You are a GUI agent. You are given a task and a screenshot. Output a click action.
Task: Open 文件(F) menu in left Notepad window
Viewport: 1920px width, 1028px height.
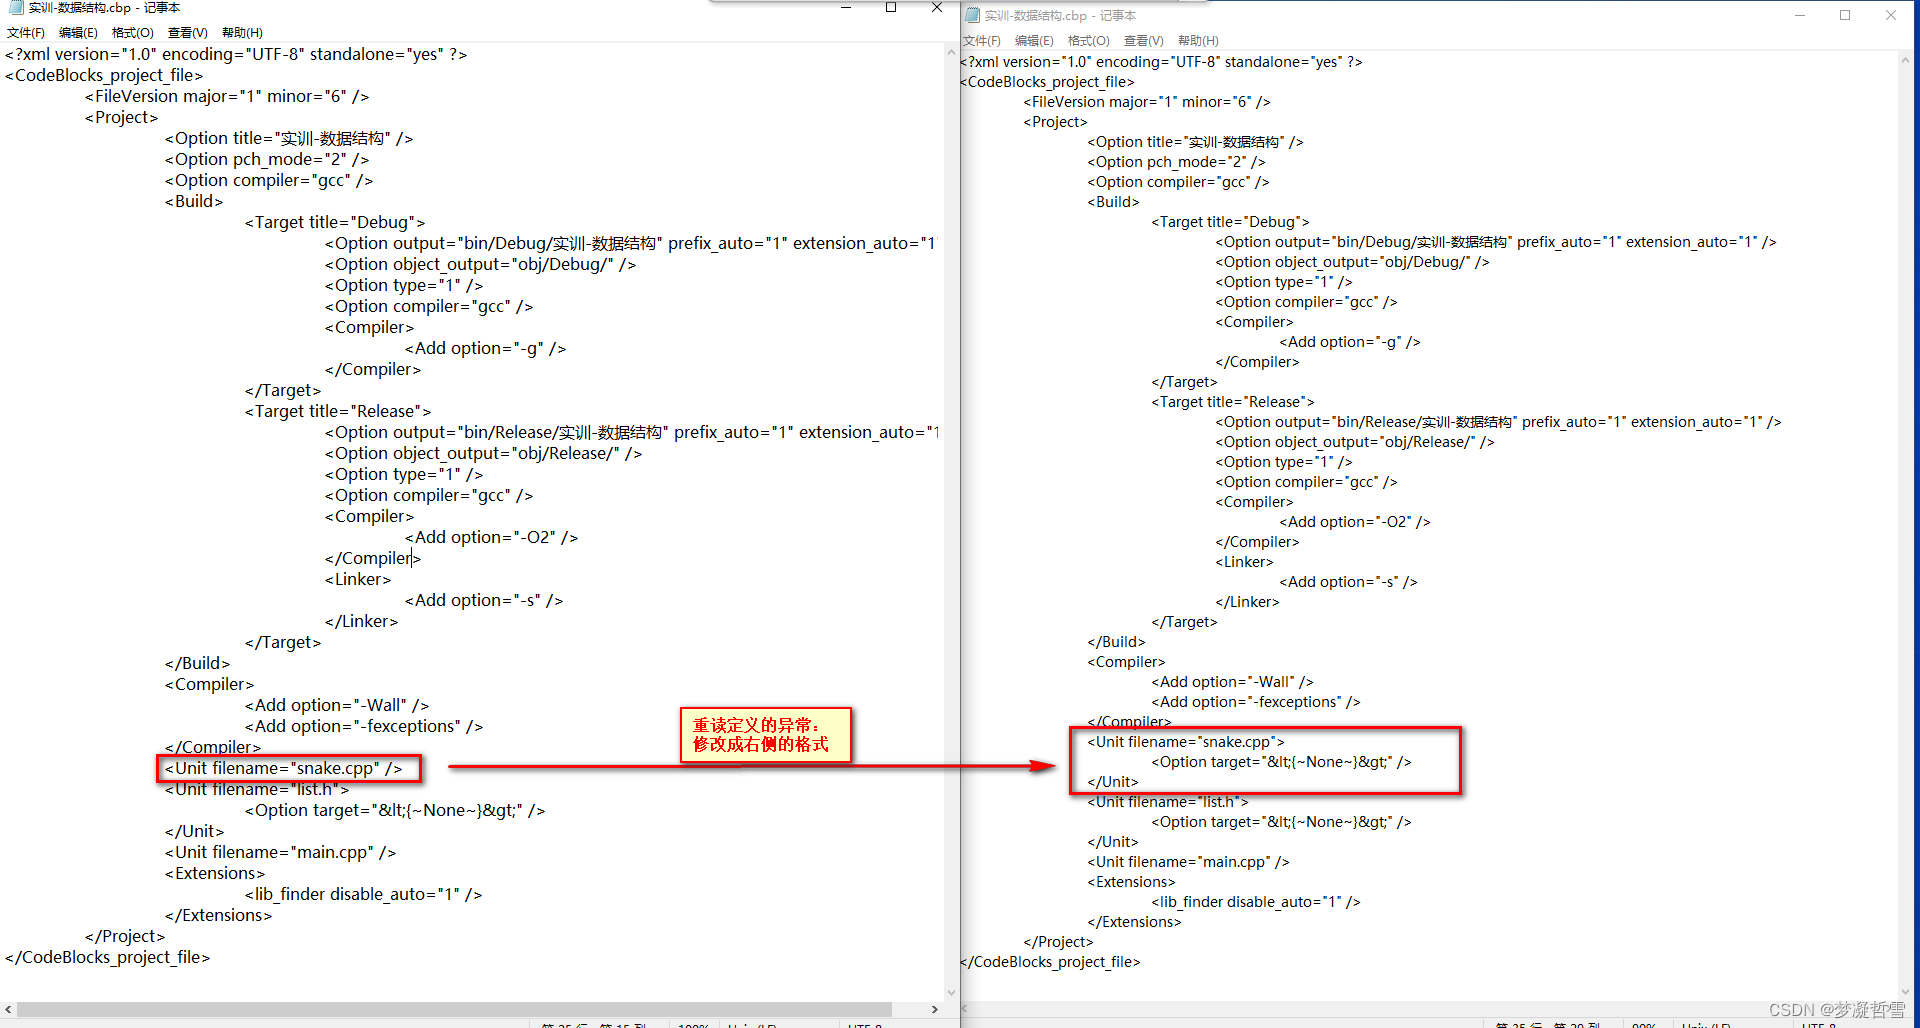(x=26, y=33)
